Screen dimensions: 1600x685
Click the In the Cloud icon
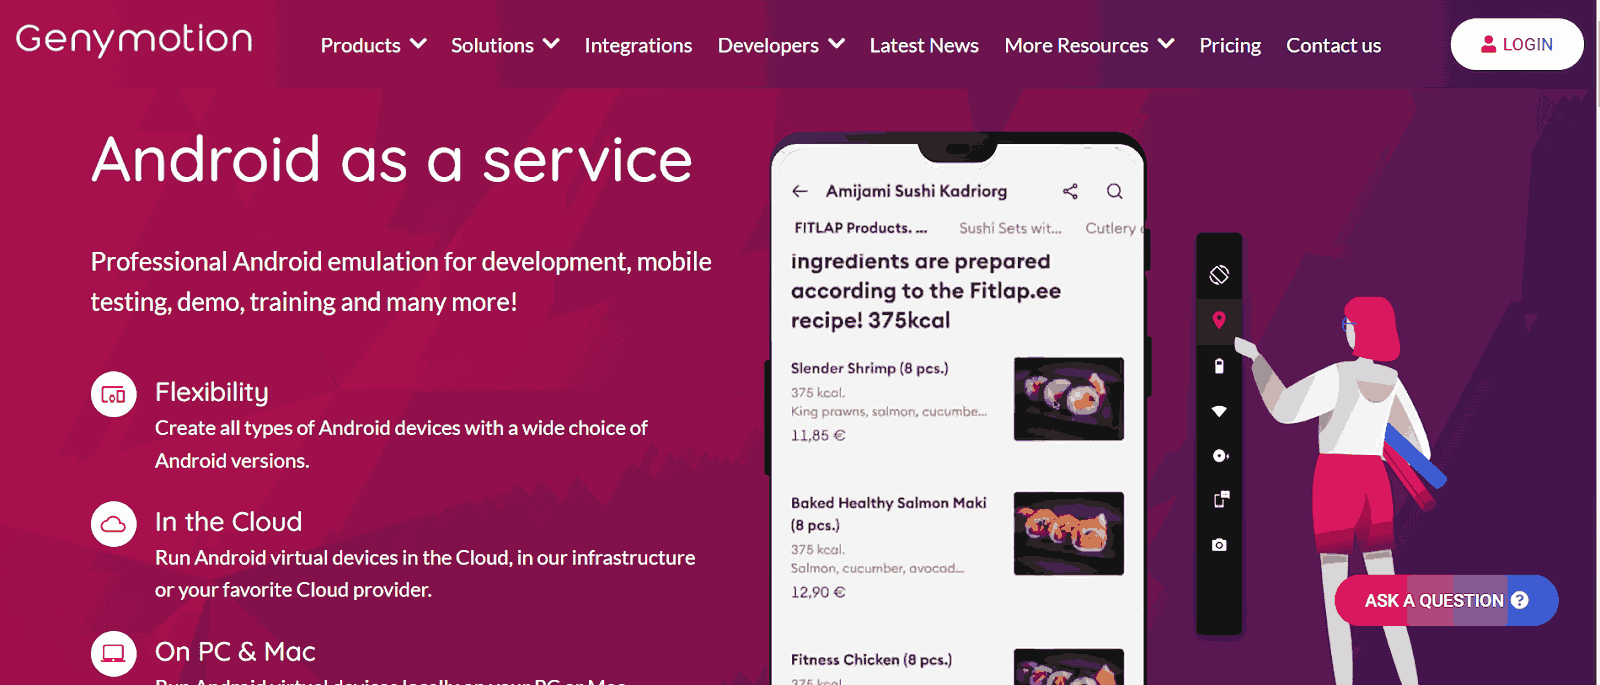click(x=114, y=524)
